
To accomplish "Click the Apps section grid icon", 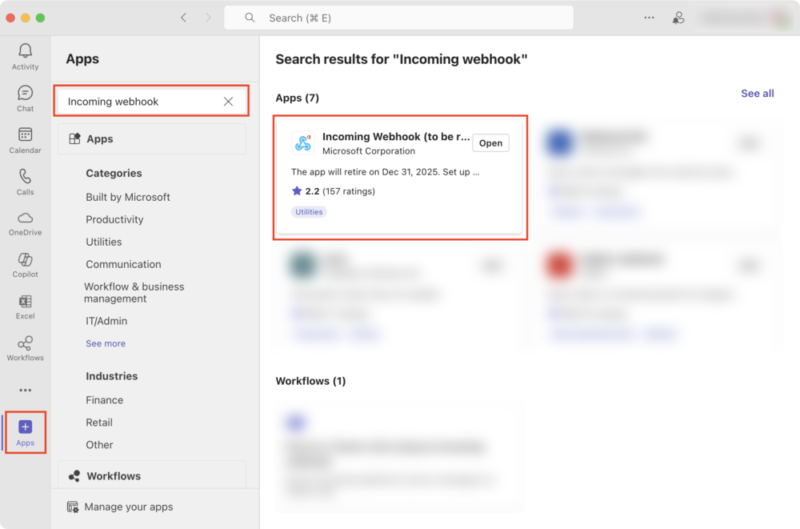I will coord(75,139).
